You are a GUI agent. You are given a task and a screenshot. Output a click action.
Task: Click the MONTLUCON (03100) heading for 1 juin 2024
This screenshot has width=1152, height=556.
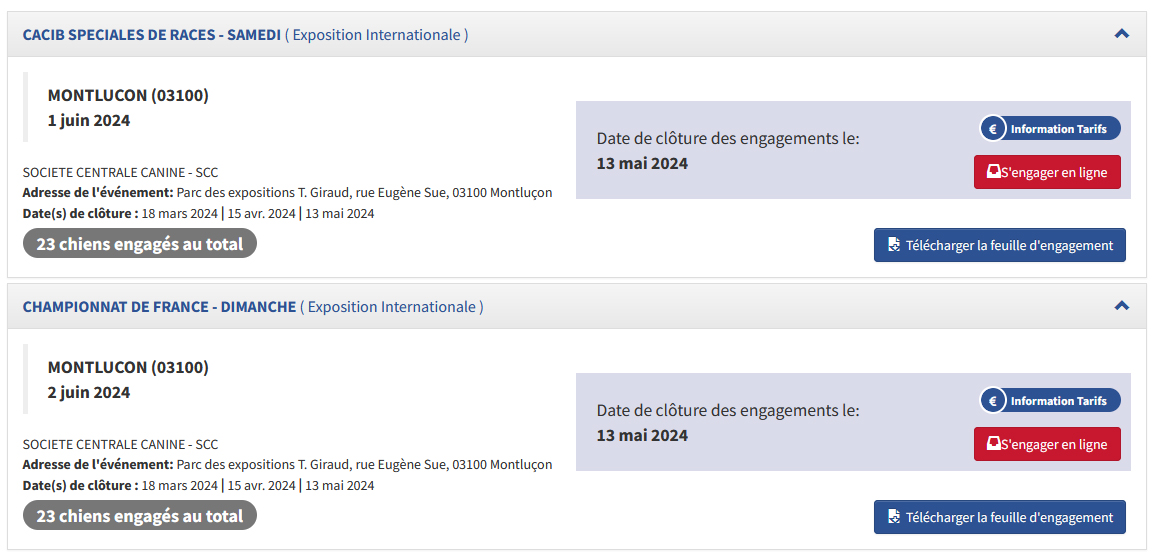click(128, 96)
